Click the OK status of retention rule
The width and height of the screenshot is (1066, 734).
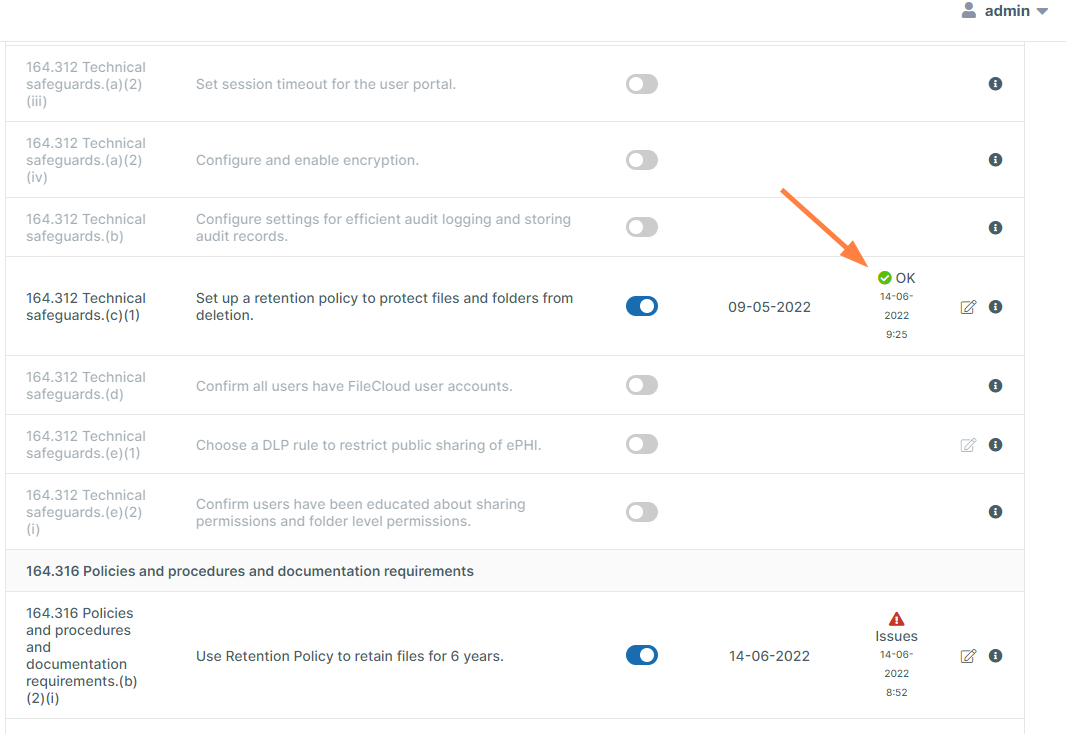[x=896, y=278]
